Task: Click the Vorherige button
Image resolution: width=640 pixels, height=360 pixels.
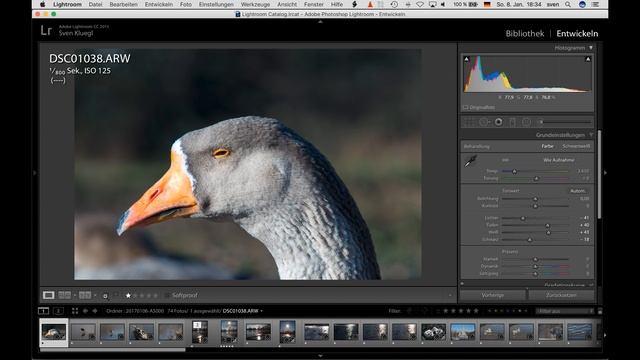Action: coord(493,295)
